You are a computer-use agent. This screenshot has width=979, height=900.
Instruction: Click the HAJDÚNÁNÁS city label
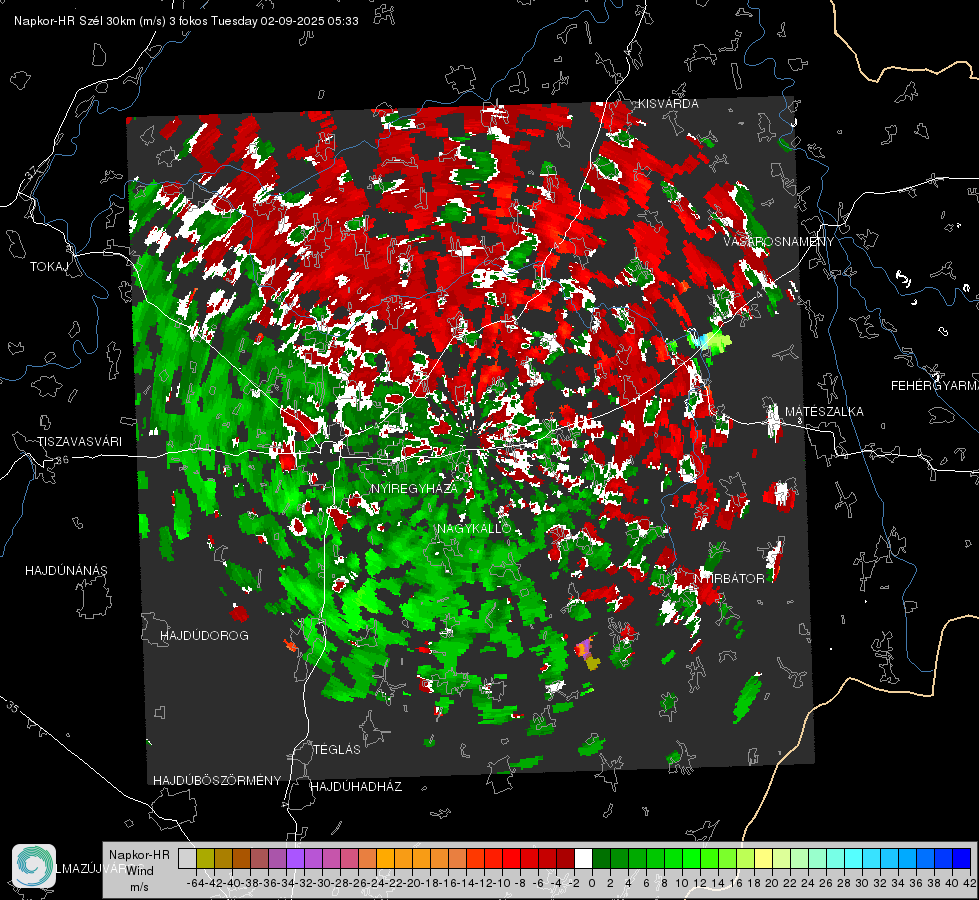(66, 571)
